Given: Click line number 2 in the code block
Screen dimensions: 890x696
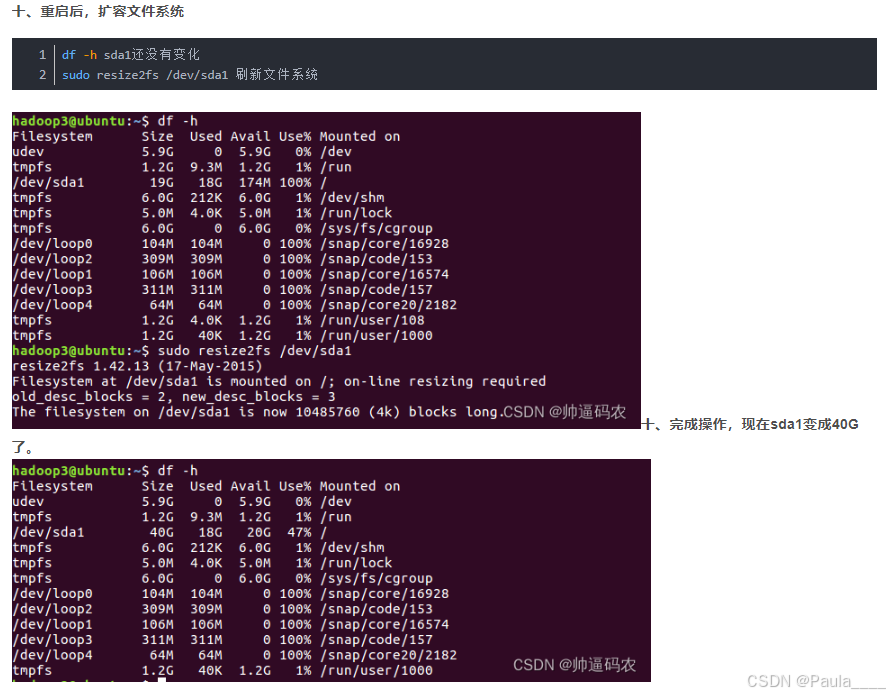Looking at the screenshot, I should 43,74.
